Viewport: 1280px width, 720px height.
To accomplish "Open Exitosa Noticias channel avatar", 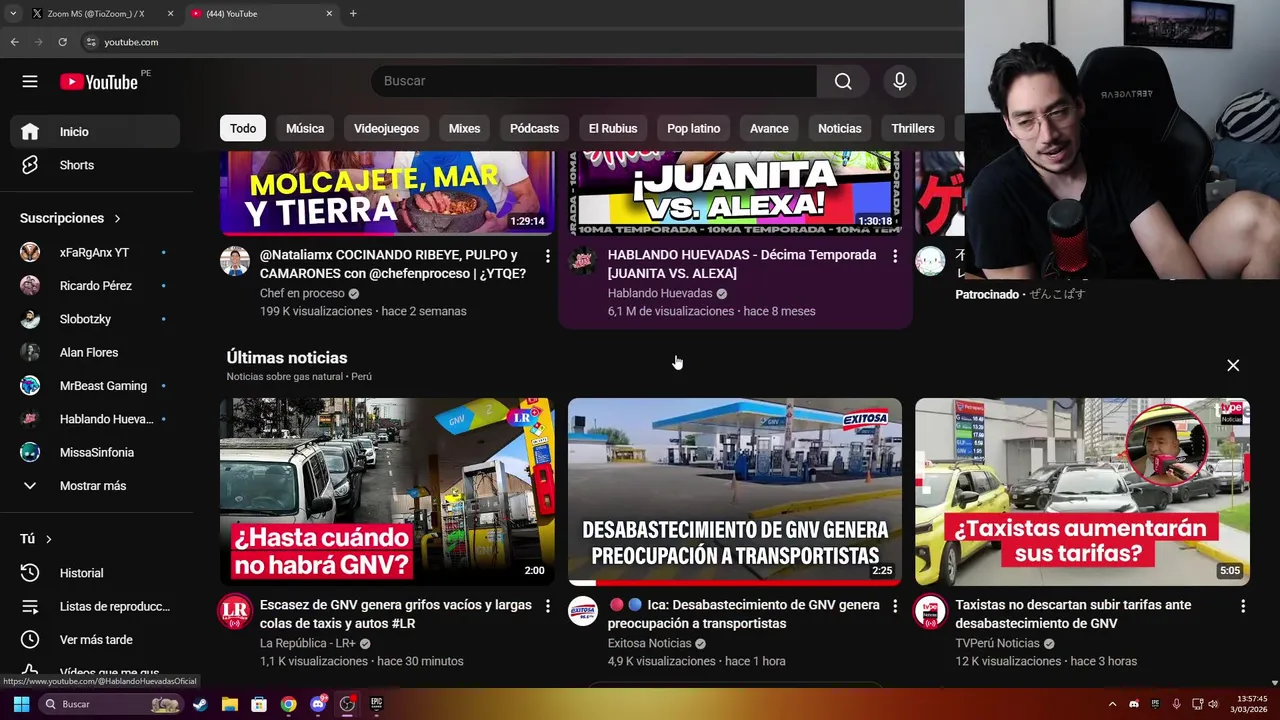I will [583, 611].
